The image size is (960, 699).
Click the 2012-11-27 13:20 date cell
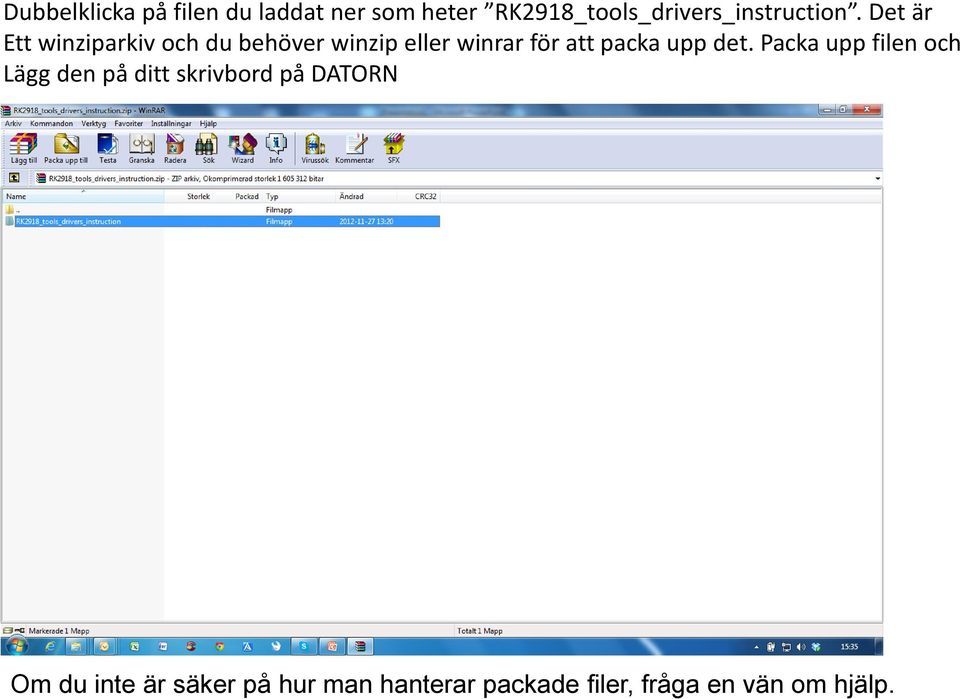tap(366, 222)
